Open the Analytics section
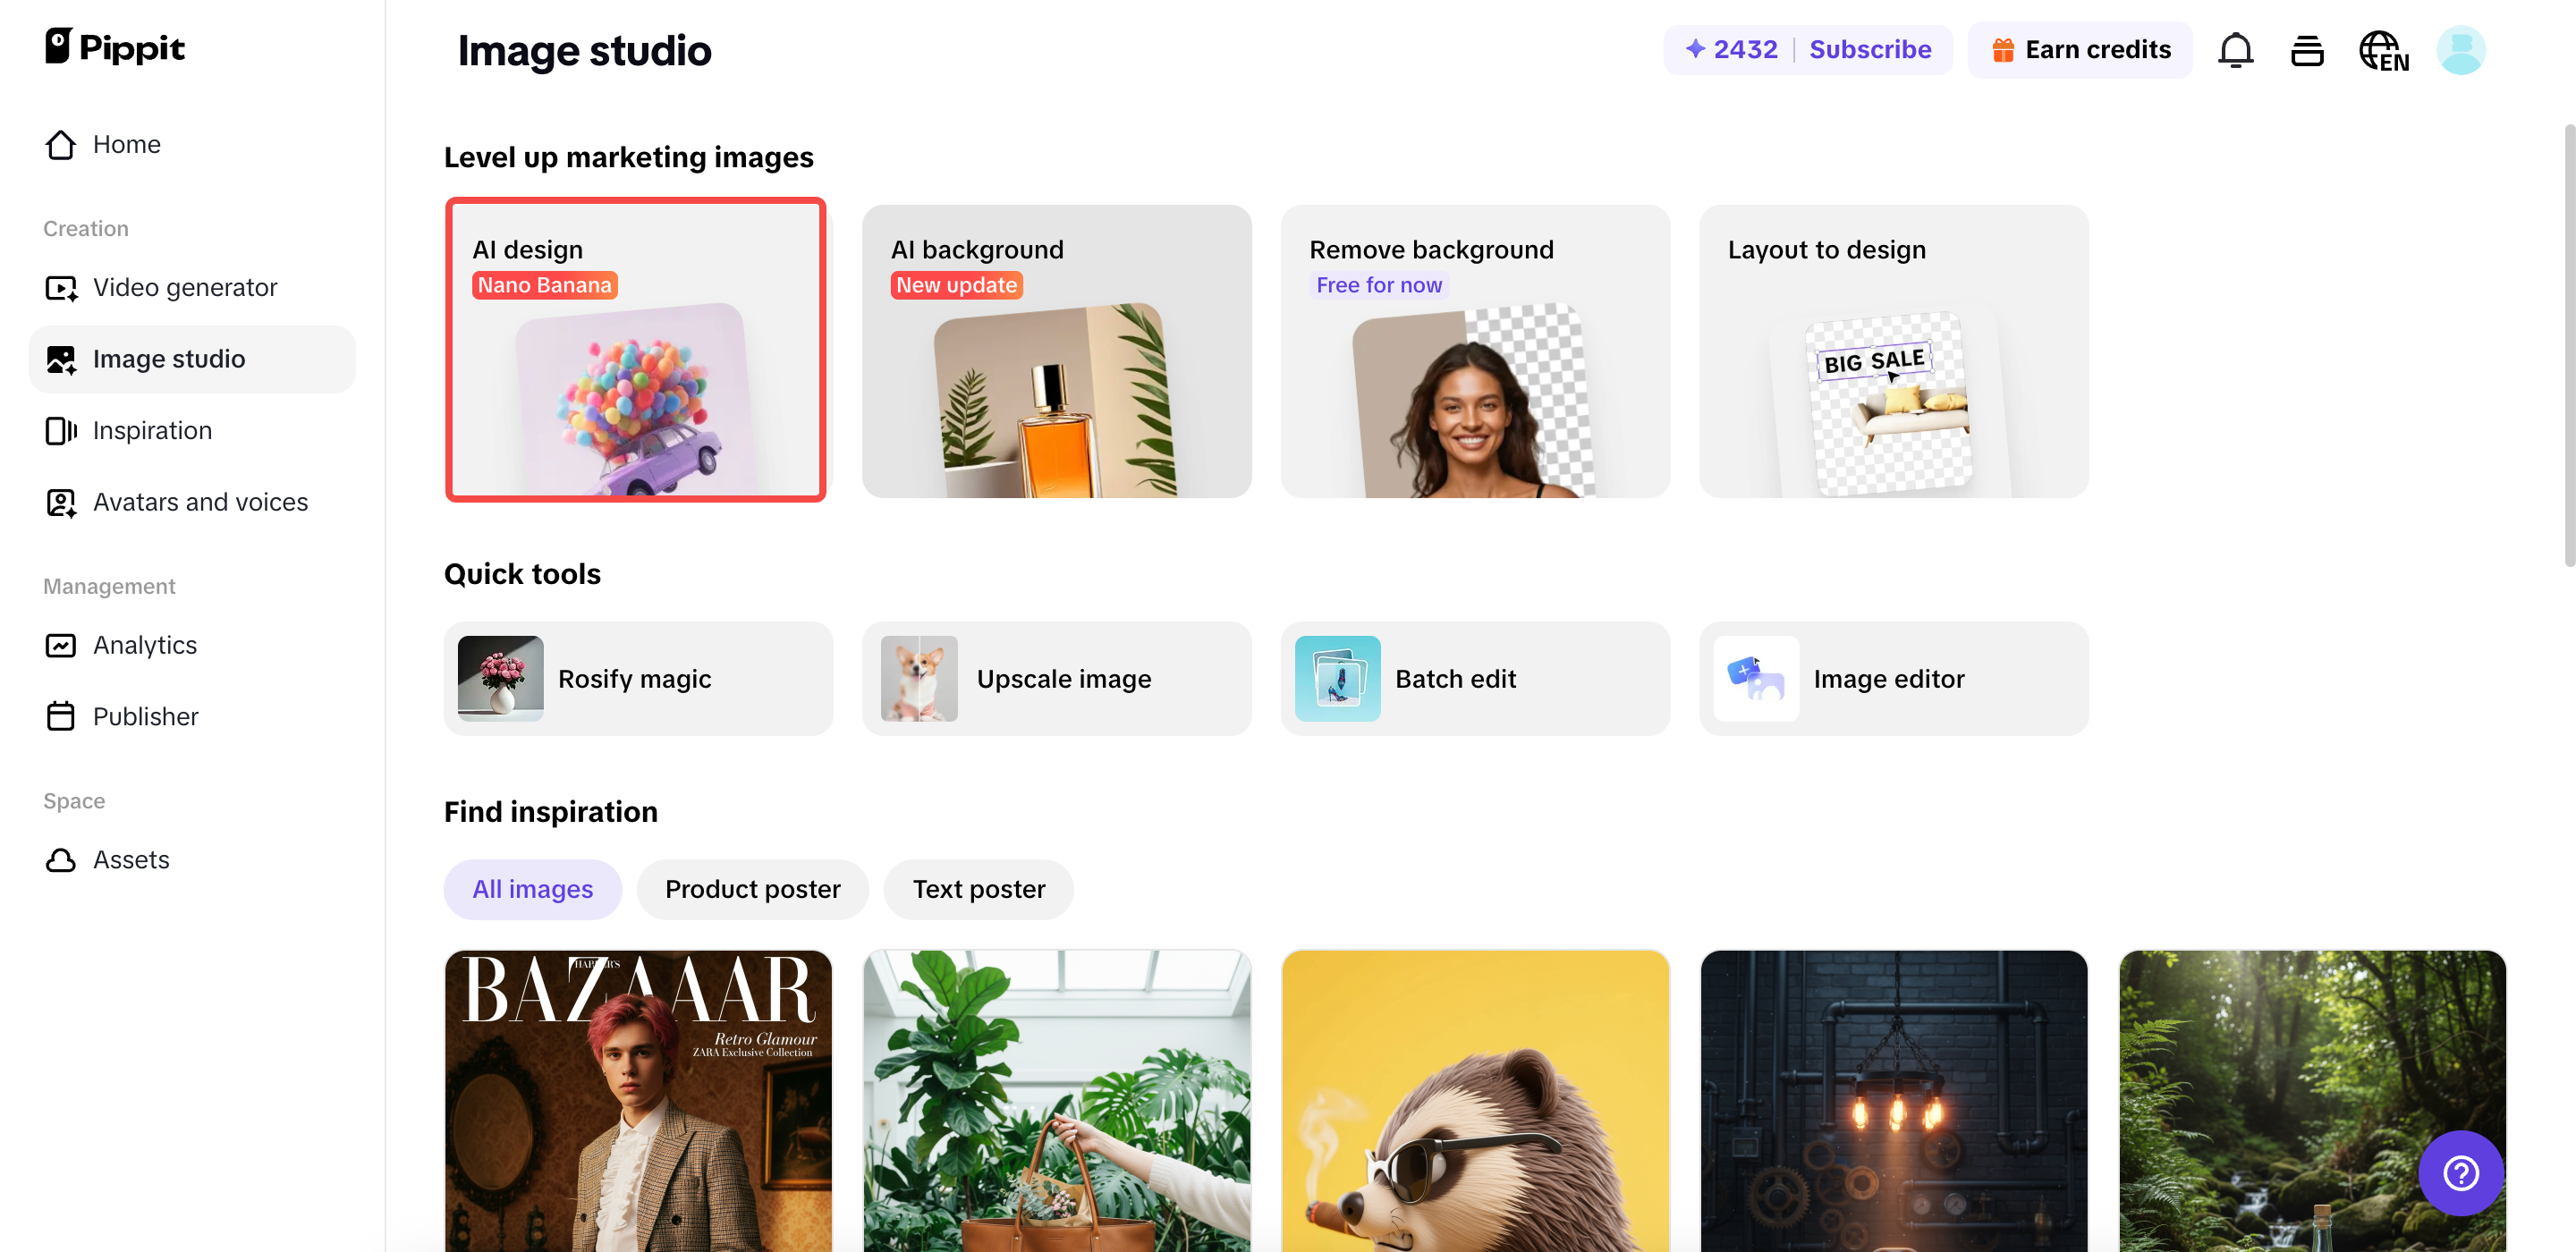This screenshot has height=1252, width=2576. coord(144,645)
